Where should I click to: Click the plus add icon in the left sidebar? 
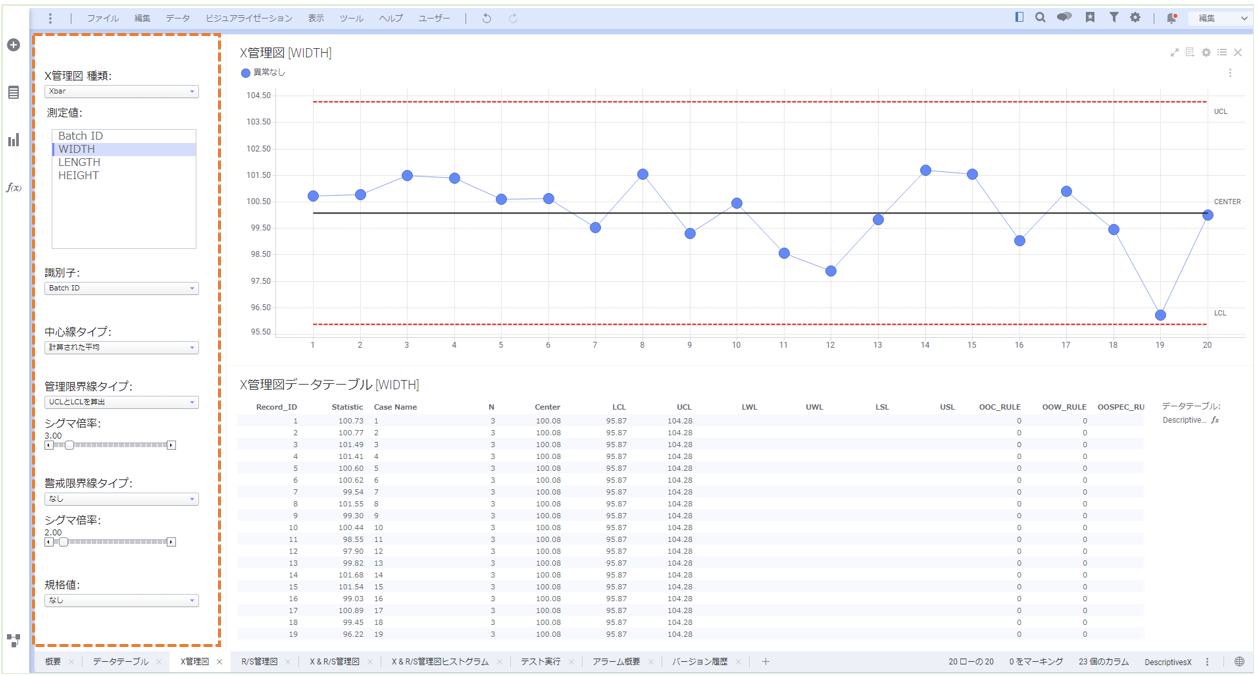pyautogui.click(x=13, y=45)
